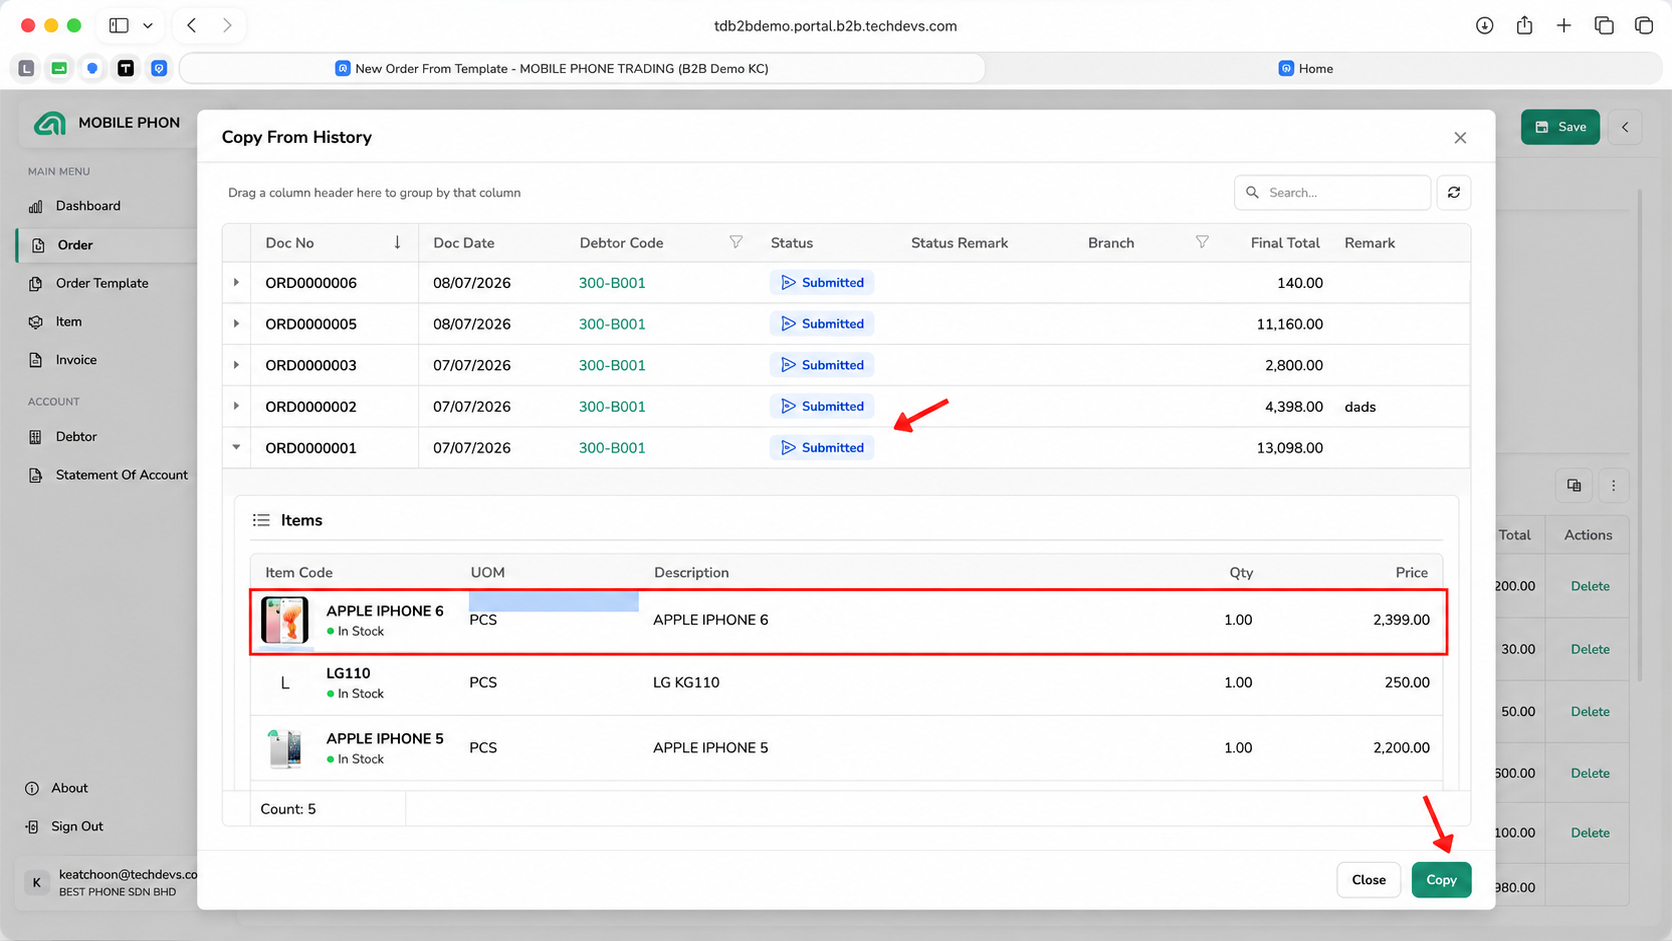Screen dimensions: 1672x941
Task: Select APPLE IPHONE 5 product thumbnail
Action: [x=285, y=748]
